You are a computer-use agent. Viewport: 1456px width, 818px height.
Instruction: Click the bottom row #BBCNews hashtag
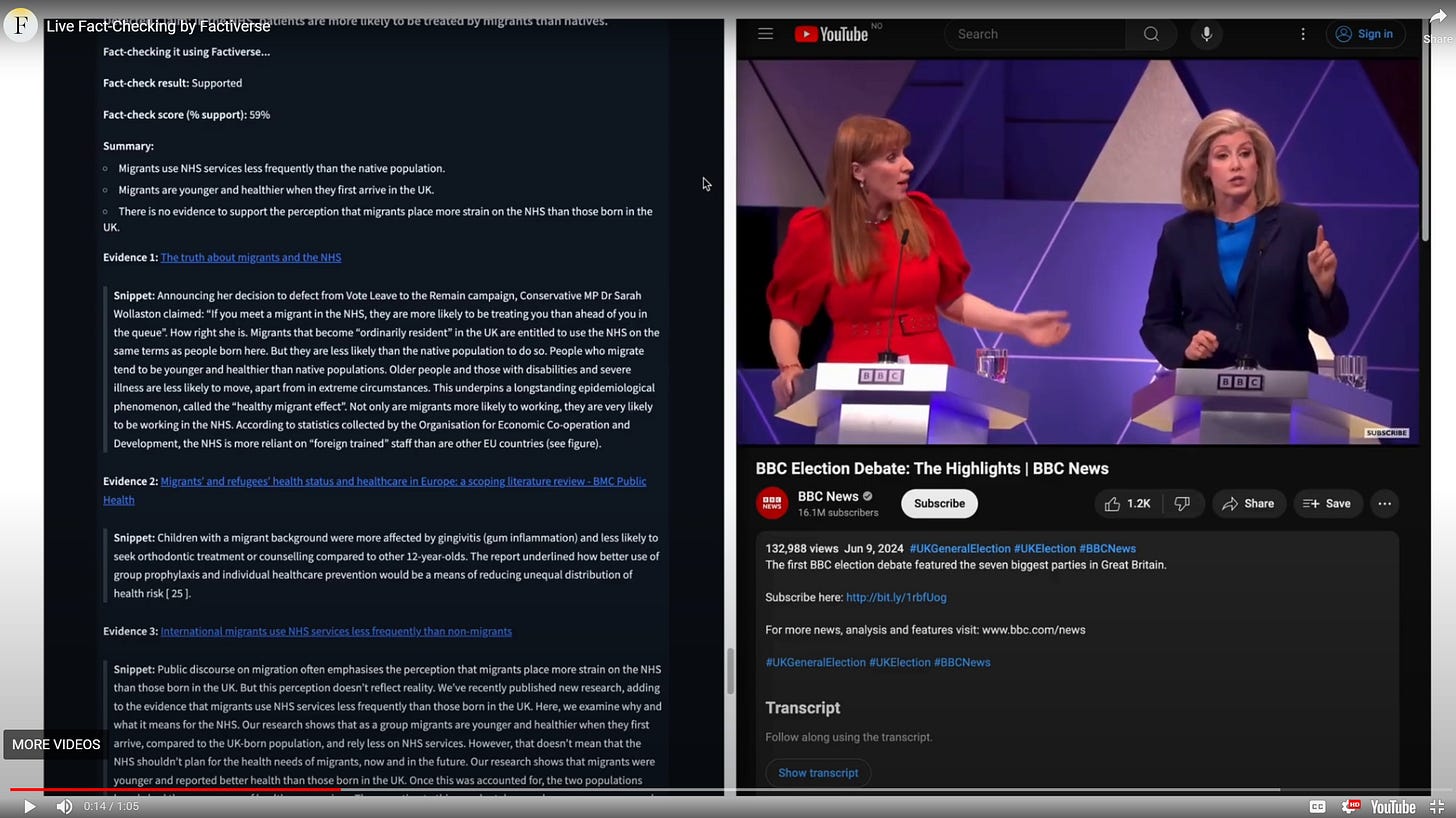tap(962, 662)
